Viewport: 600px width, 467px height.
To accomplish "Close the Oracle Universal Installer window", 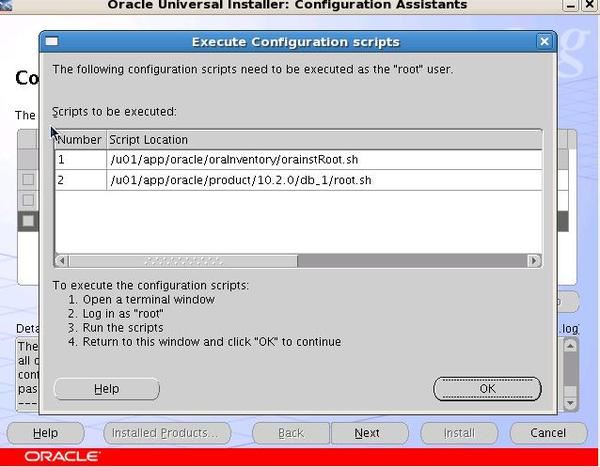I will click(590, 5).
